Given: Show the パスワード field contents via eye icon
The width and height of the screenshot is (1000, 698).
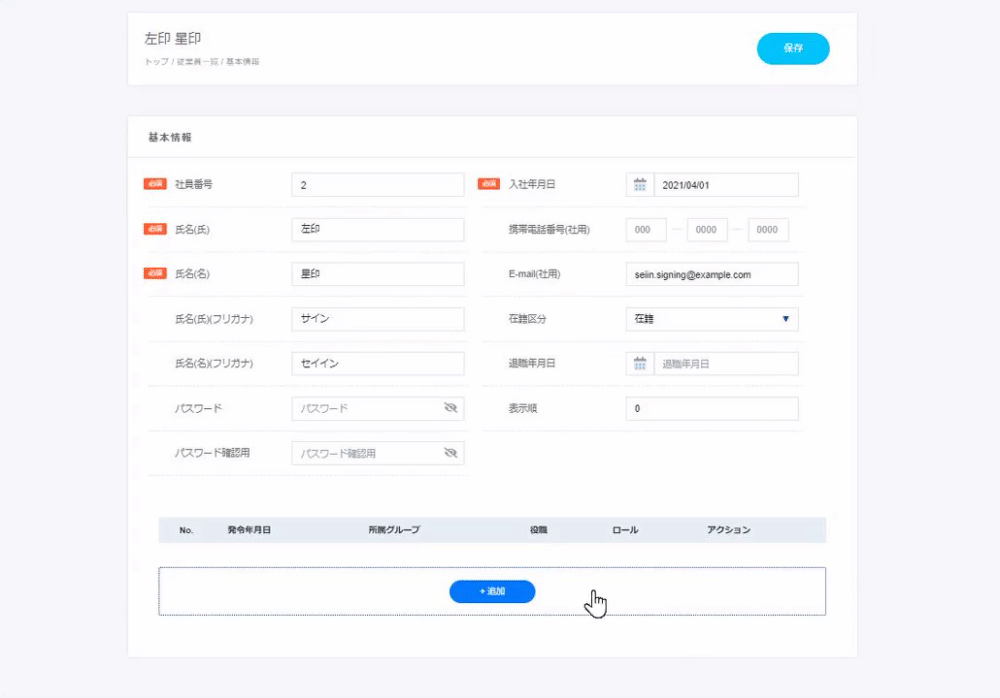Looking at the screenshot, I should point(450,408).
